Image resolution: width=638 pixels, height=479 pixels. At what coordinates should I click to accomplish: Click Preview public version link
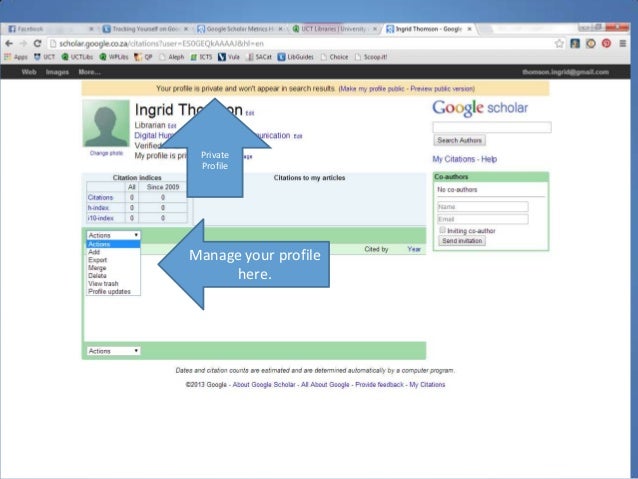pyautogui.click(x=442, y=89)
